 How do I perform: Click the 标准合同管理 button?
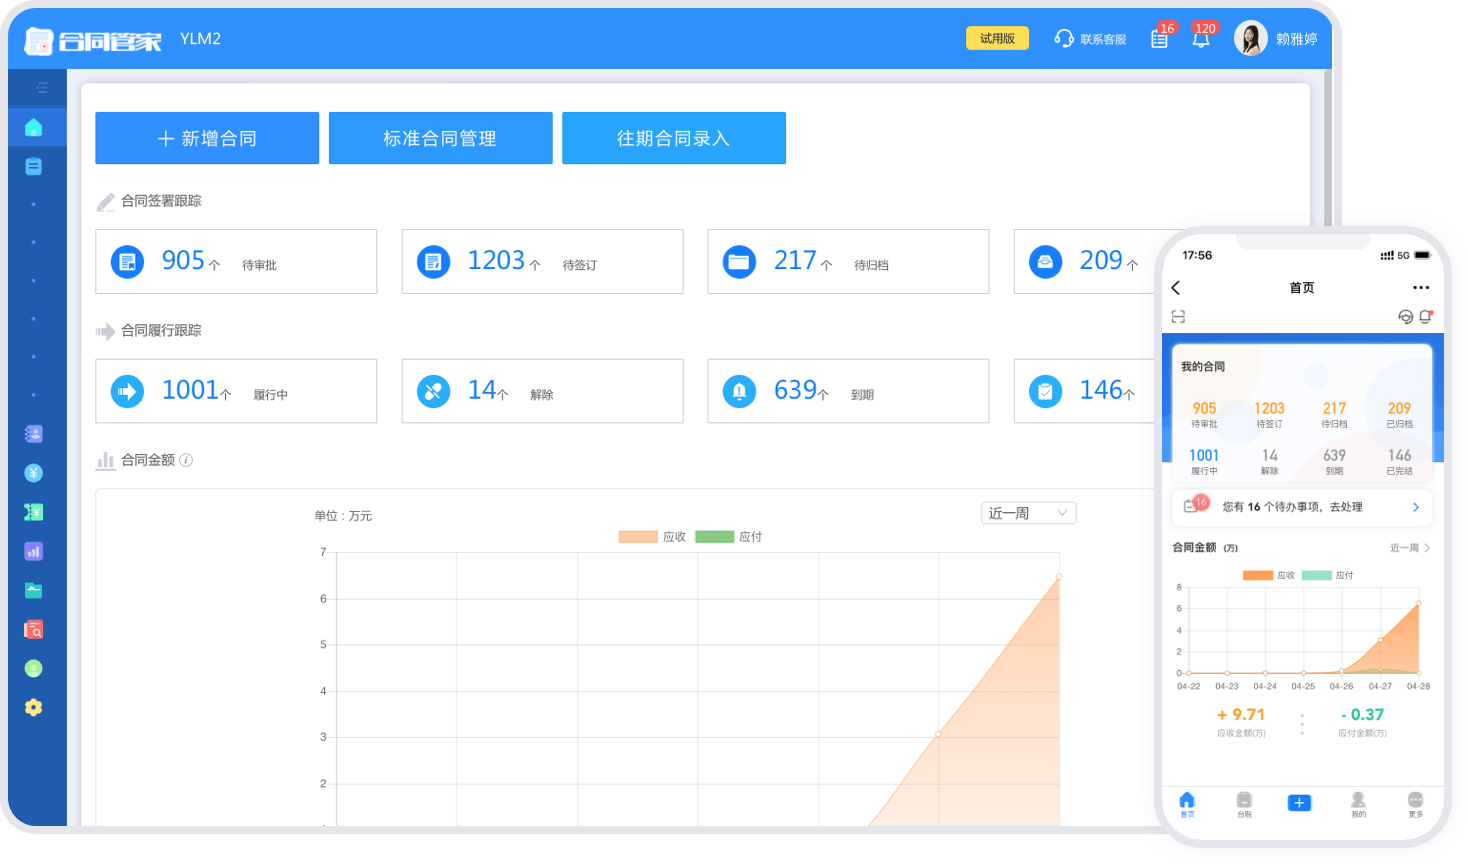[x=441, y=138]
